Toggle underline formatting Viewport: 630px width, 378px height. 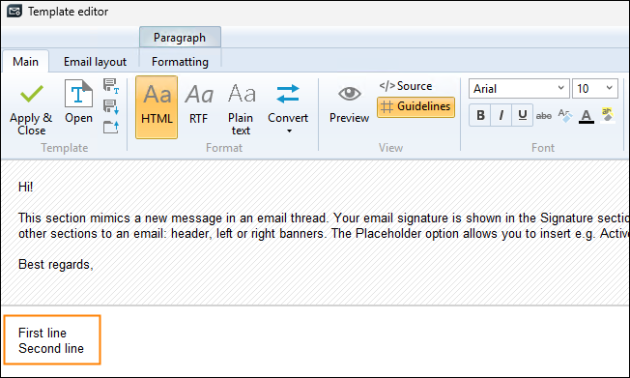pos(522,116)
